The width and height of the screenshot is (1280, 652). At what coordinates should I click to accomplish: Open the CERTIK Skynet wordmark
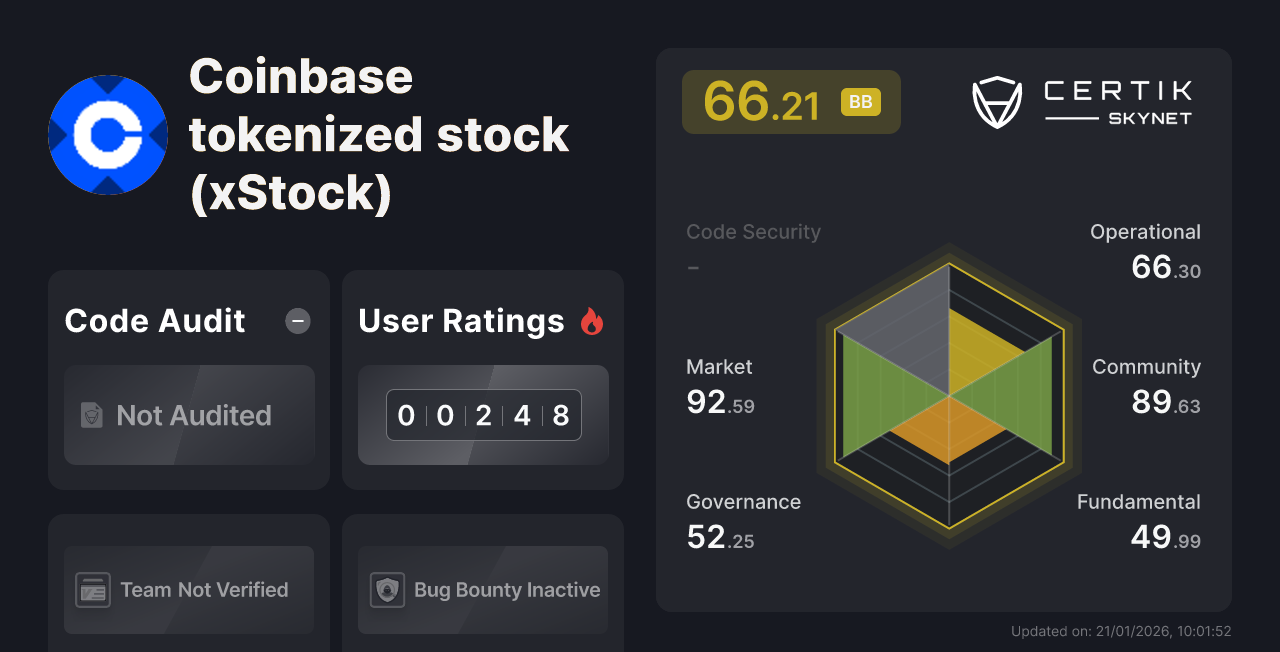click(x=1115, y=100)
